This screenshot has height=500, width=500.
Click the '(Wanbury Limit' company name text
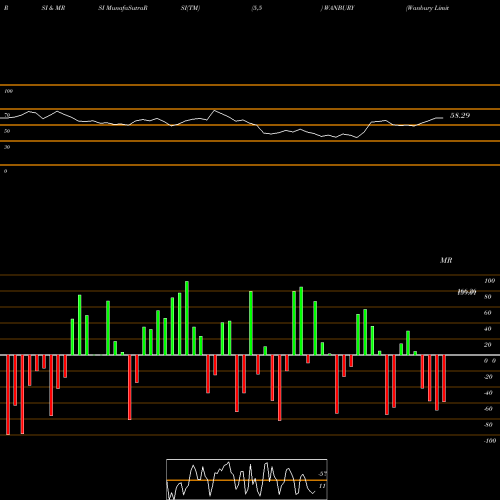pyautogui.click(x=427, y=8)
